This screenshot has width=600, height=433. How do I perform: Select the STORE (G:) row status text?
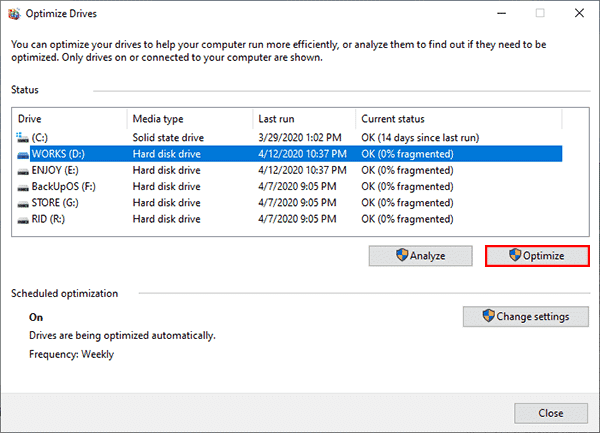click(407, 203)
